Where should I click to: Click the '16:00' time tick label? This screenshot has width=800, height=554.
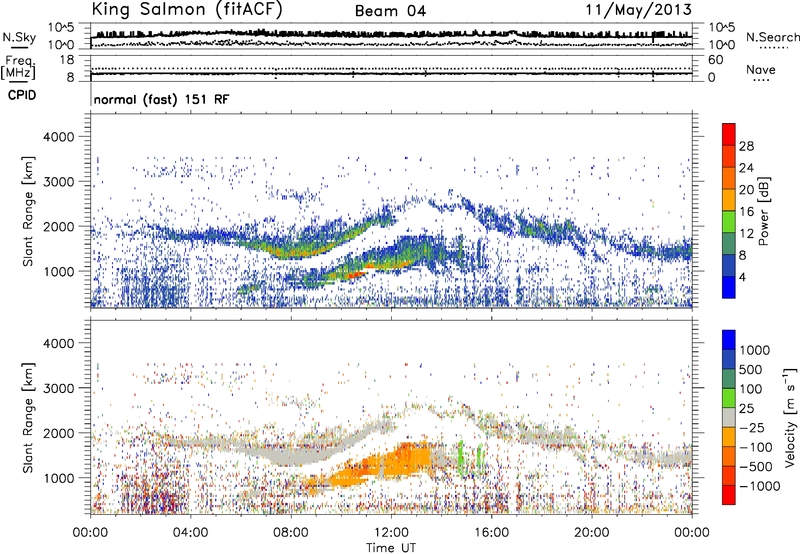coord(491,533)
